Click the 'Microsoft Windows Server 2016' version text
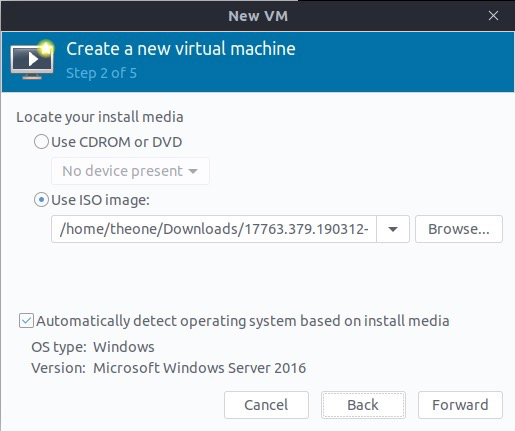 pos(199,368)
